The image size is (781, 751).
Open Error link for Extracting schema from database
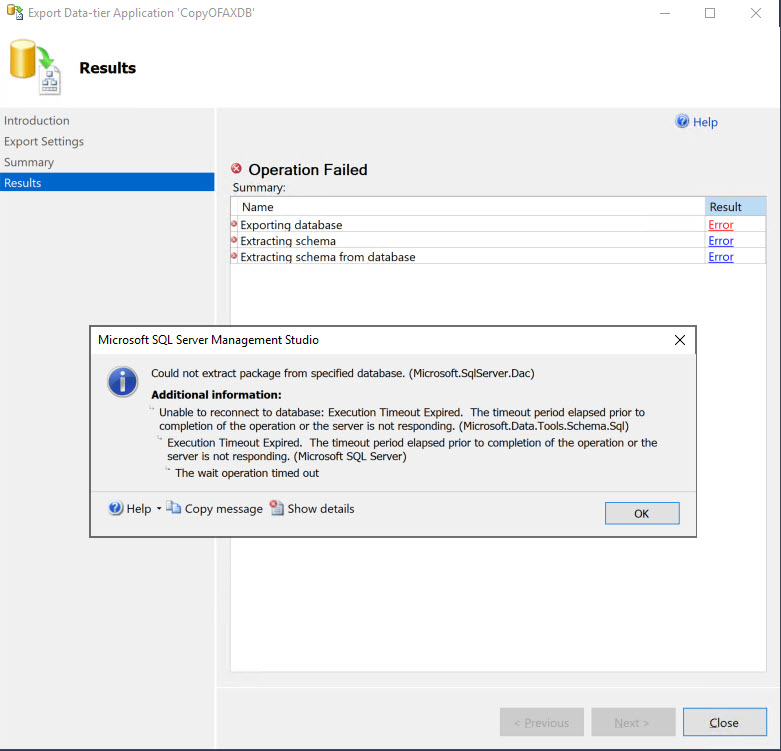pyautogui.click(x=720, y=257)
